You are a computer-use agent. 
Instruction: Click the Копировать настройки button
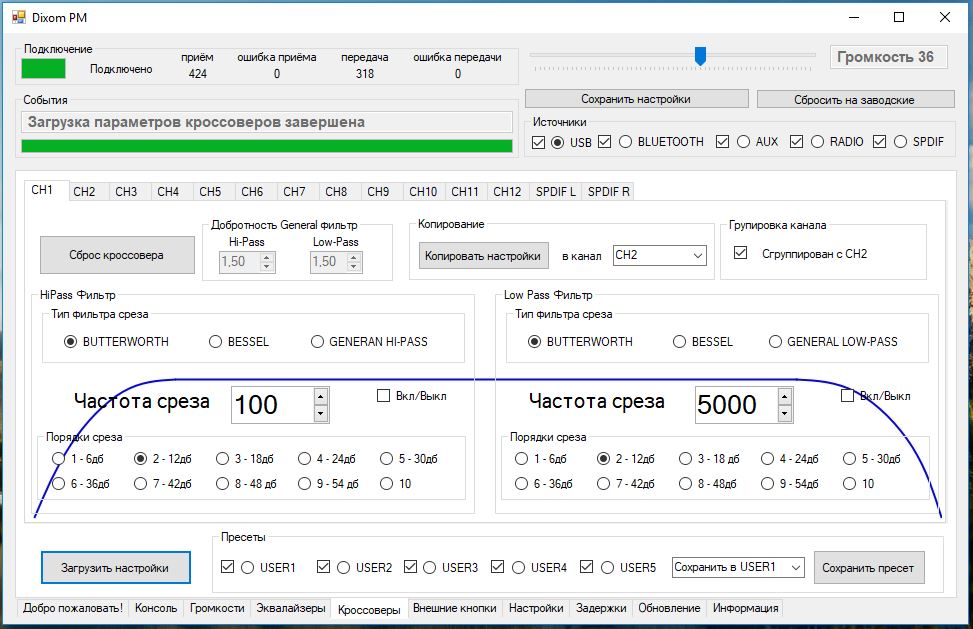coord(483,256)
